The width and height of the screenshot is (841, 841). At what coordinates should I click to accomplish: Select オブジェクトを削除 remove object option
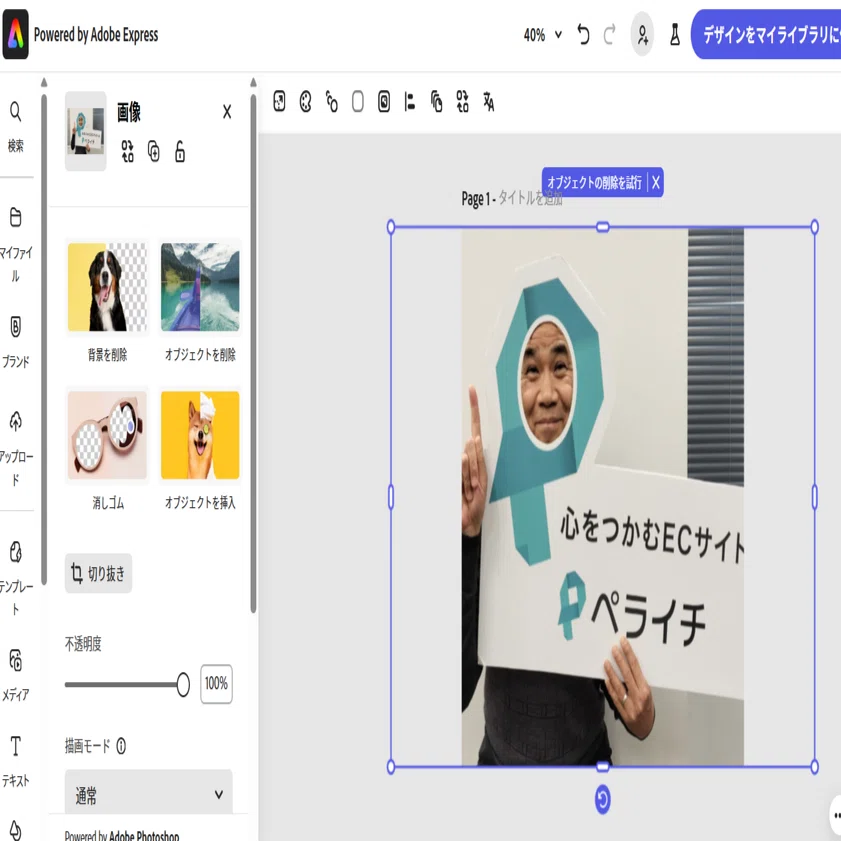[200, 301]
